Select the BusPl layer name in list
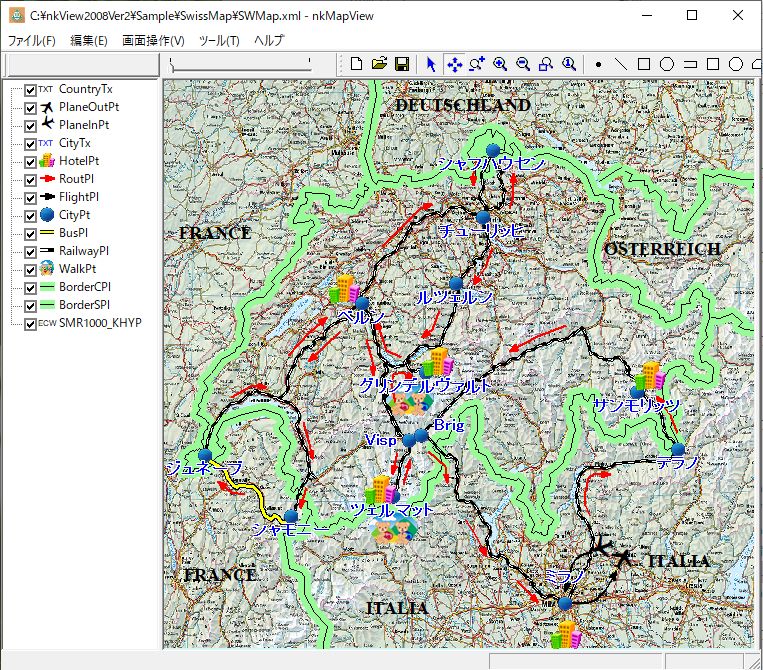 click(x=75, y=233)
